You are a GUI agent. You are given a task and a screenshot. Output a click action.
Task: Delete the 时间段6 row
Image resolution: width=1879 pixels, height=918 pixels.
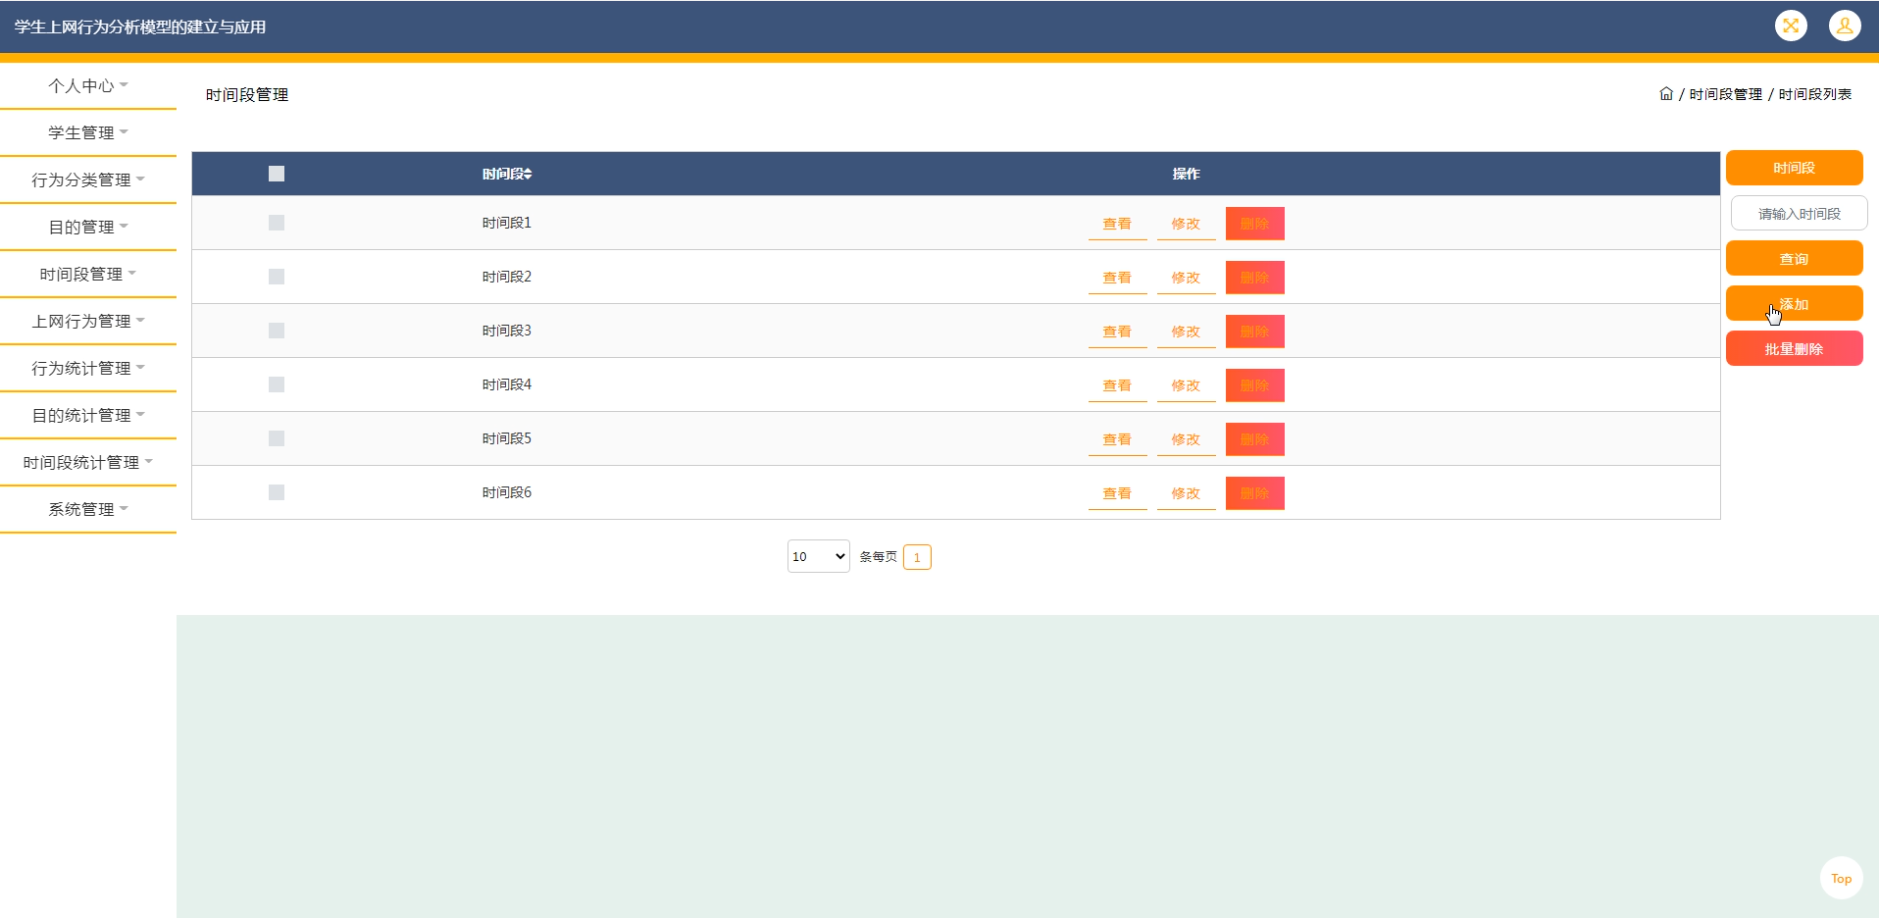(1255, 494)
